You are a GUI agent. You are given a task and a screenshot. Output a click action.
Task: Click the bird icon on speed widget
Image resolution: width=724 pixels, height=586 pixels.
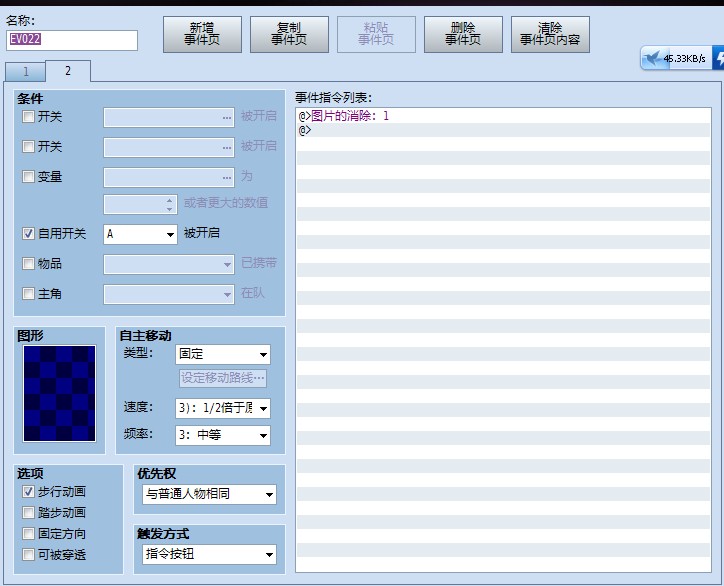[x=653, y=59]
